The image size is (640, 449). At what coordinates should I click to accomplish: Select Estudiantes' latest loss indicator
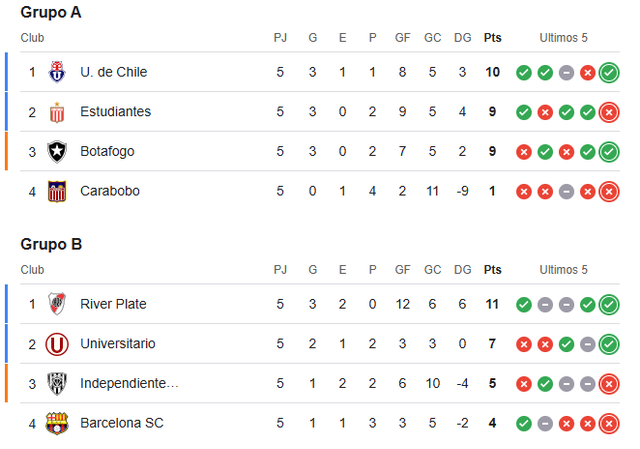click(x=609, y=112)
